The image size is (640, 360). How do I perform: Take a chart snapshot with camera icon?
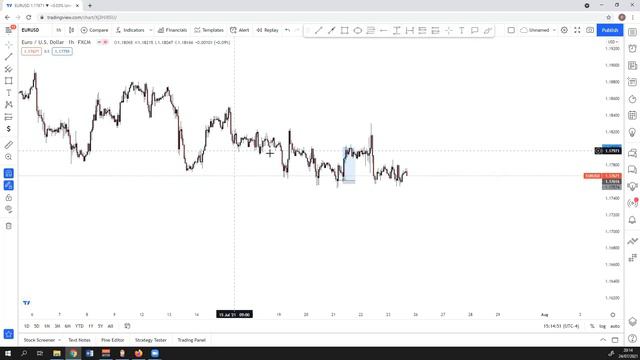click(x=590, y=30)
